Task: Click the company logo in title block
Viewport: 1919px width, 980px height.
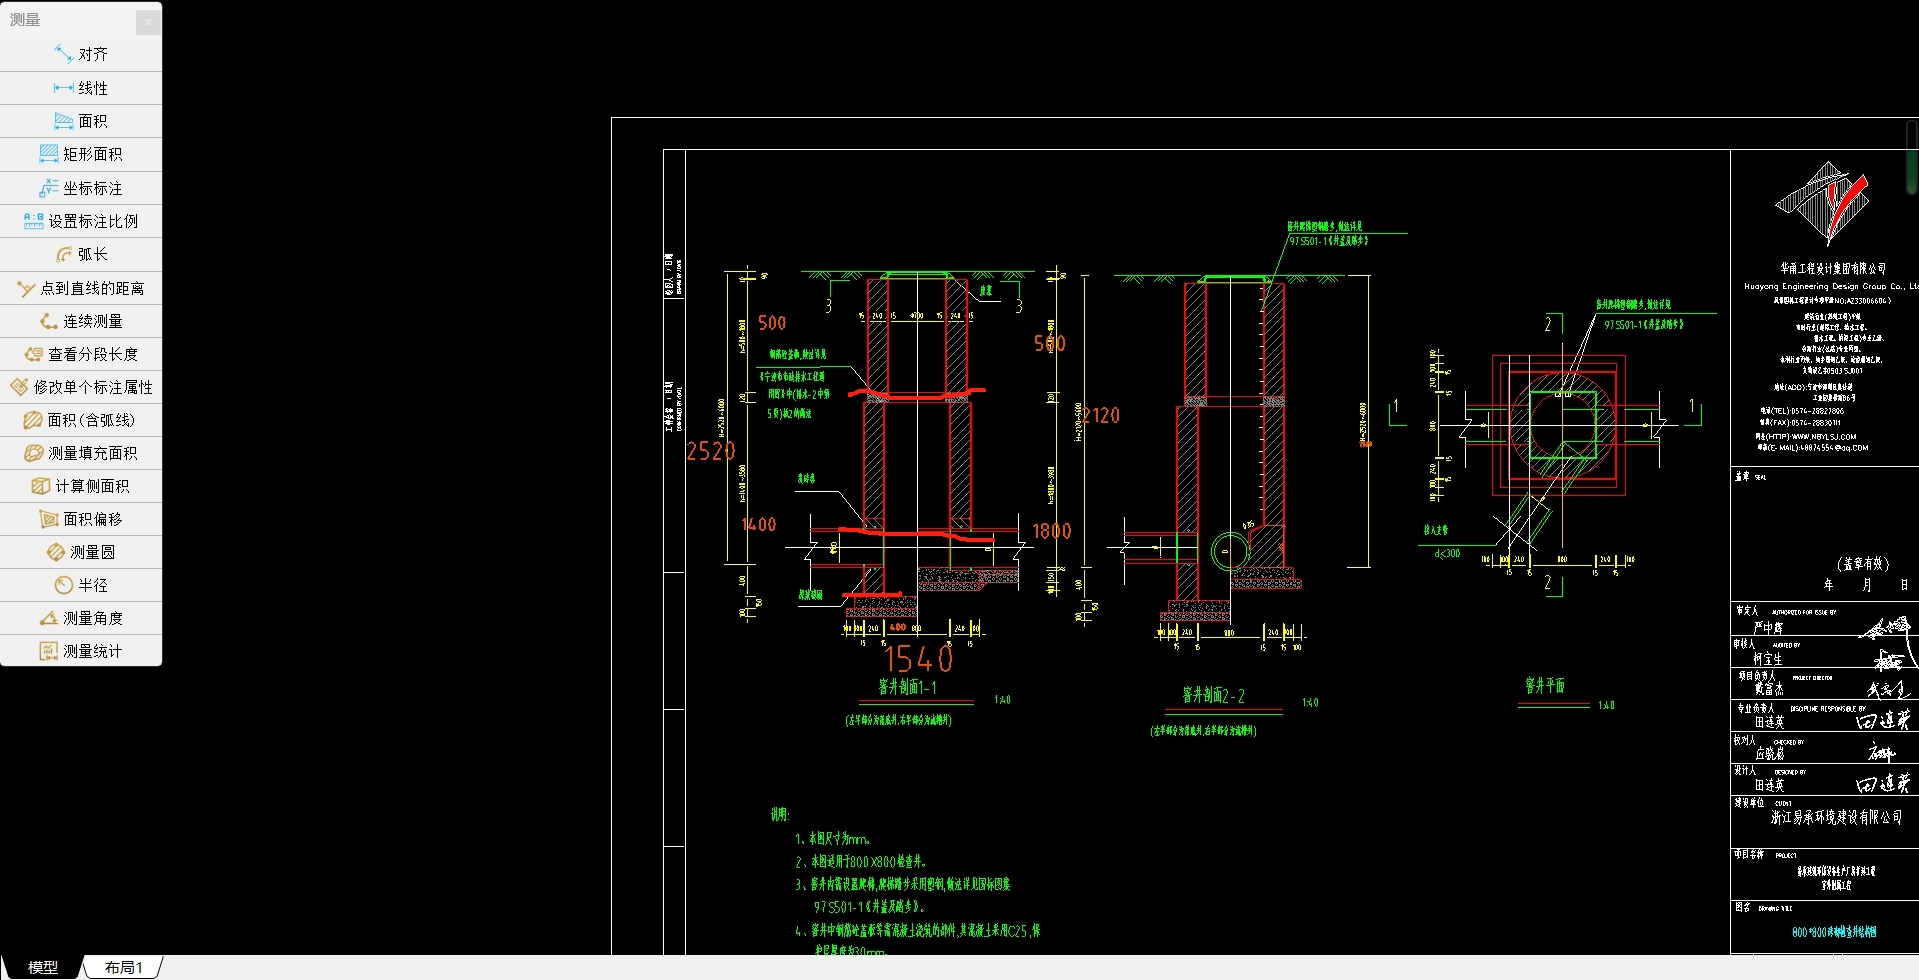Action: click(1822, 205)
